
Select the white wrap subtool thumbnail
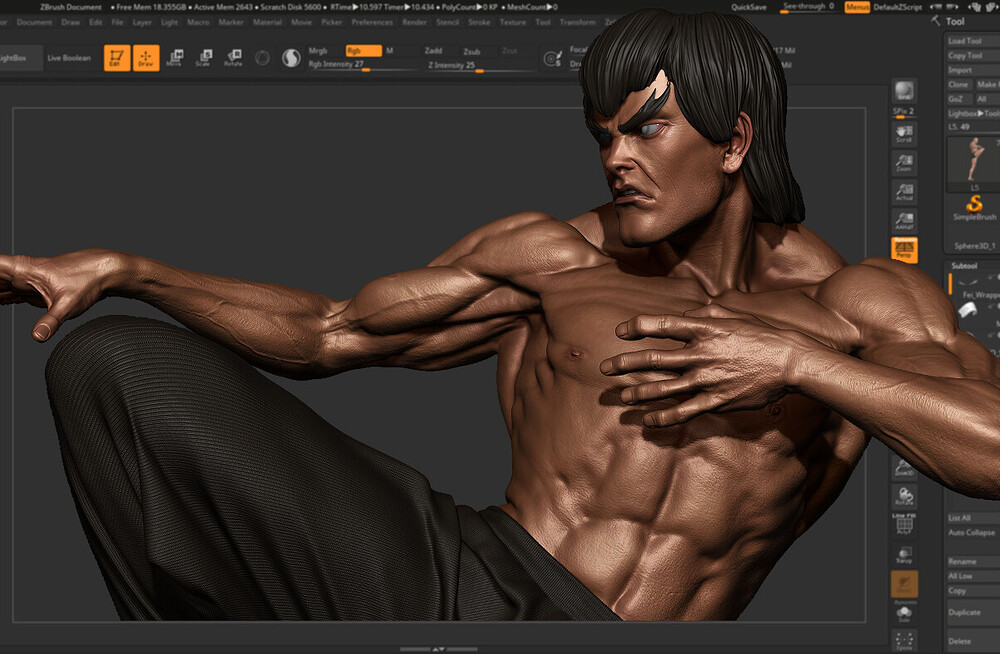967,311
